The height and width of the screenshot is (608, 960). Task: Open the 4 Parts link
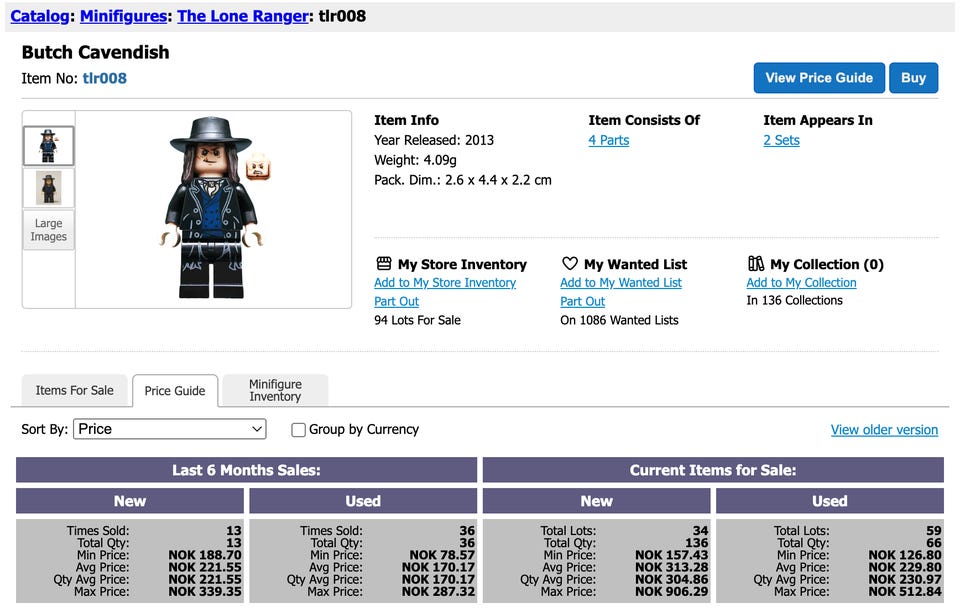(x=609, y=140)
